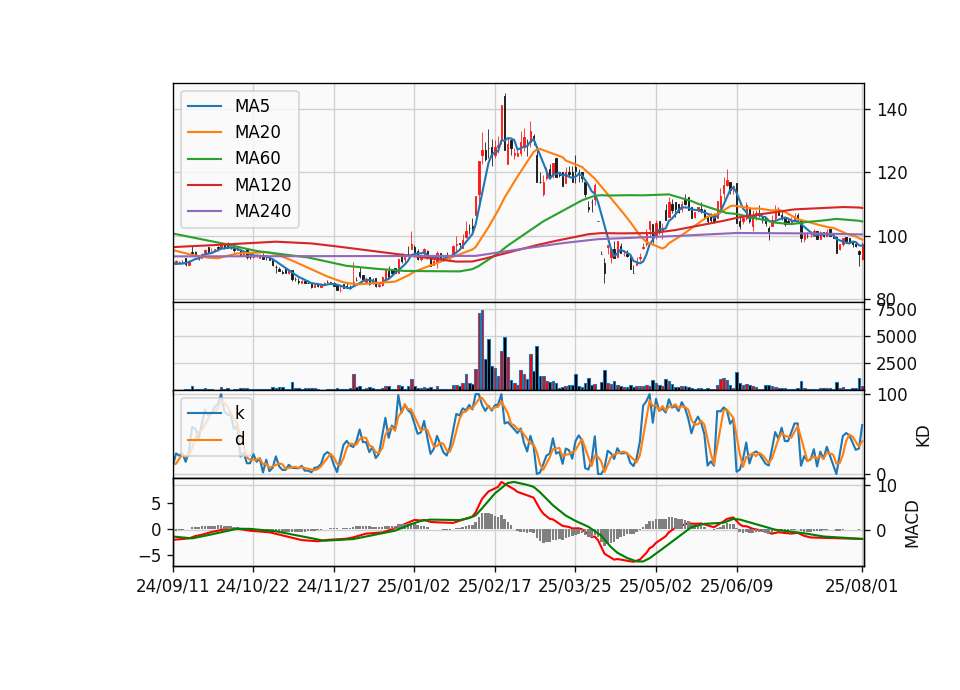
Task: Click the 25/01/02 date tick label
Action: (x=414, y=586)
